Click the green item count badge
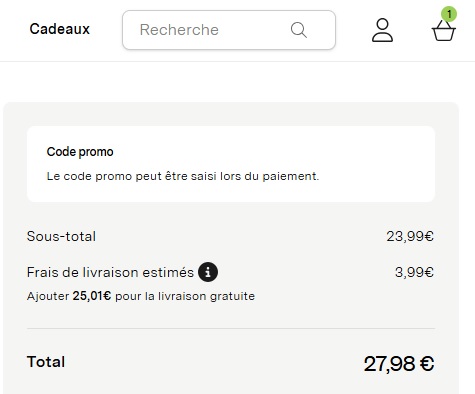Screen dimensions: 475x394 [449, 14]
